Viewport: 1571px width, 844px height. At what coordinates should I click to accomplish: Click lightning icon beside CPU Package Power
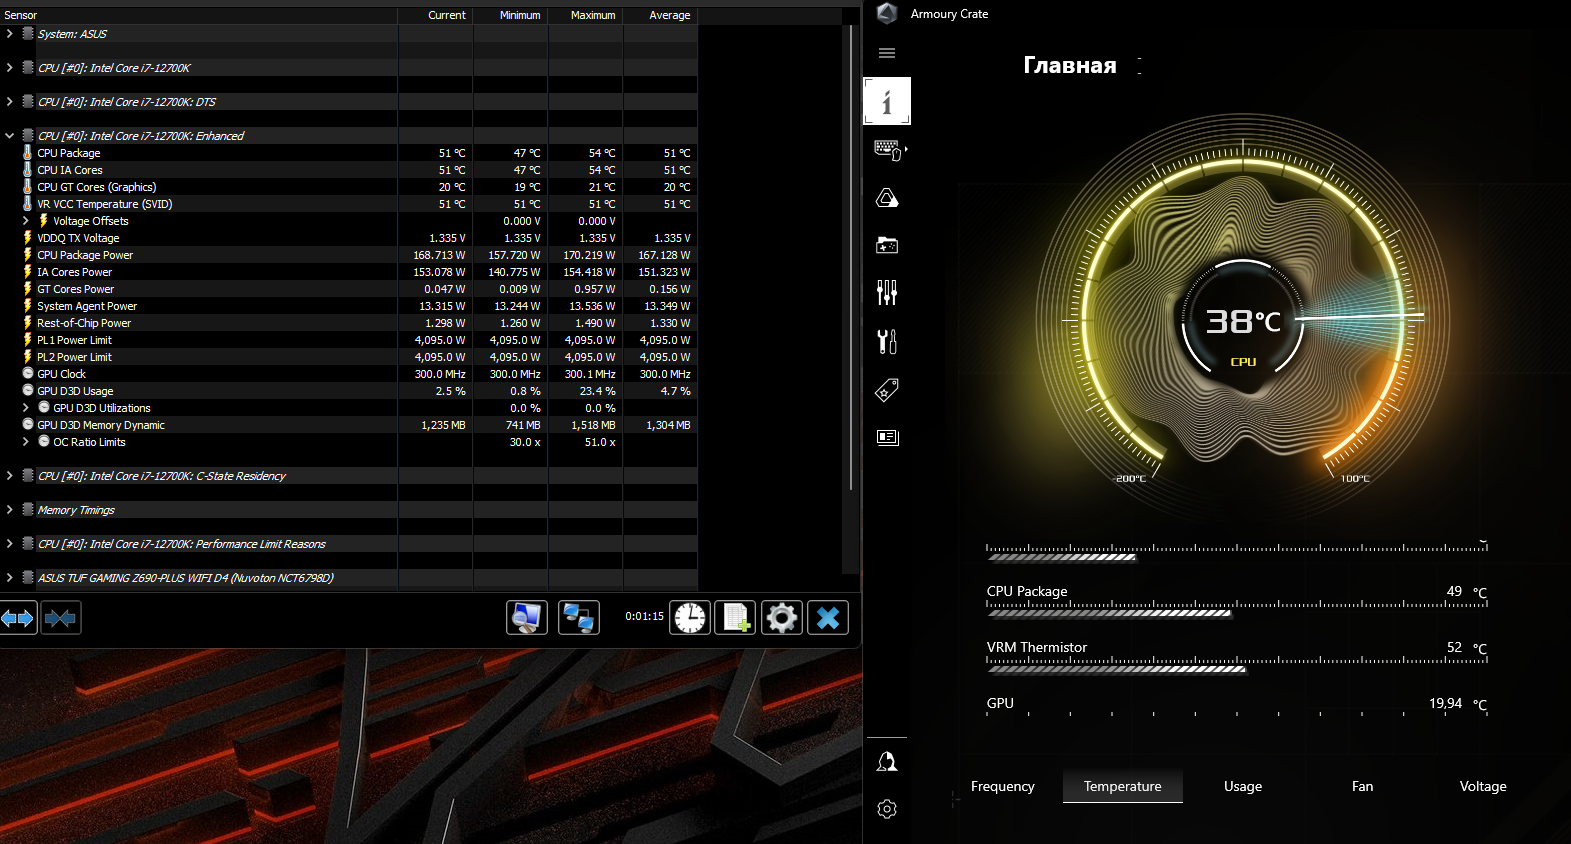pyautogui.click(x=27, y=255)
